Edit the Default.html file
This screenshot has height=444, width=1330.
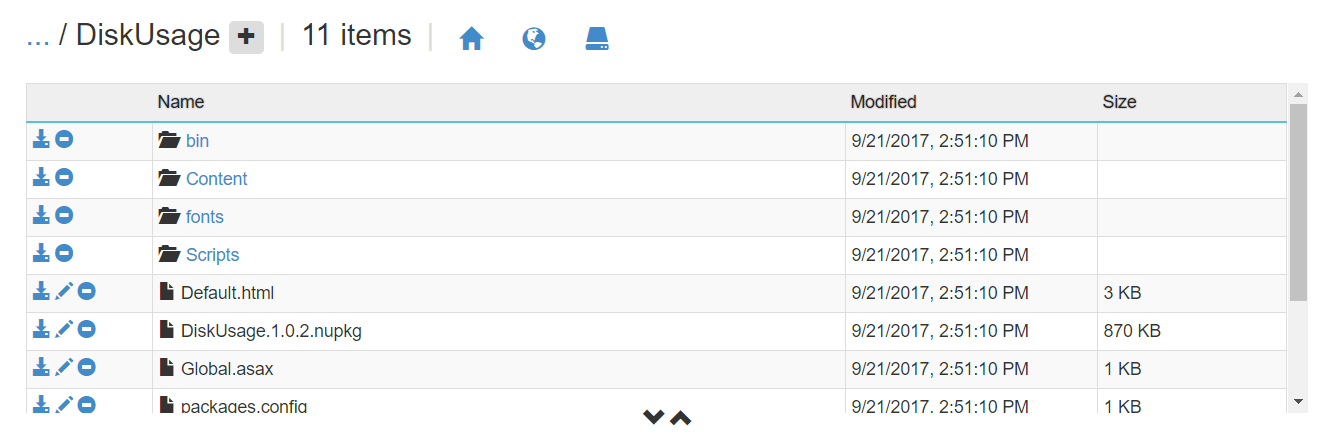click(64, 292)
